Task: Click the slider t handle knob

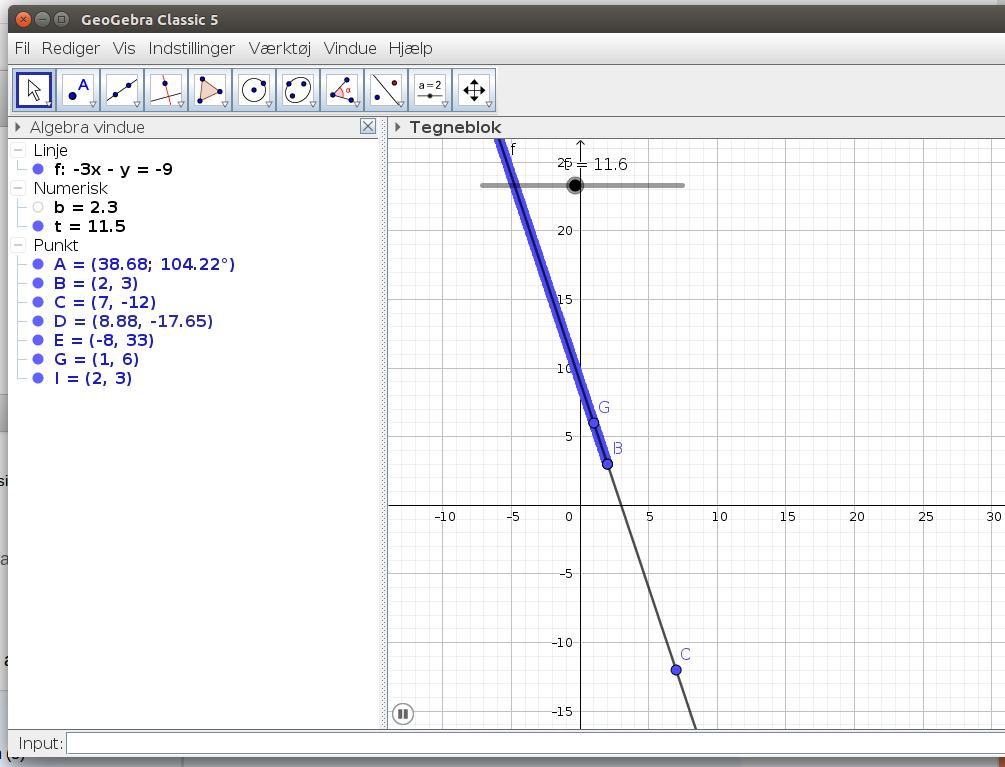Action: pos(575,185)
